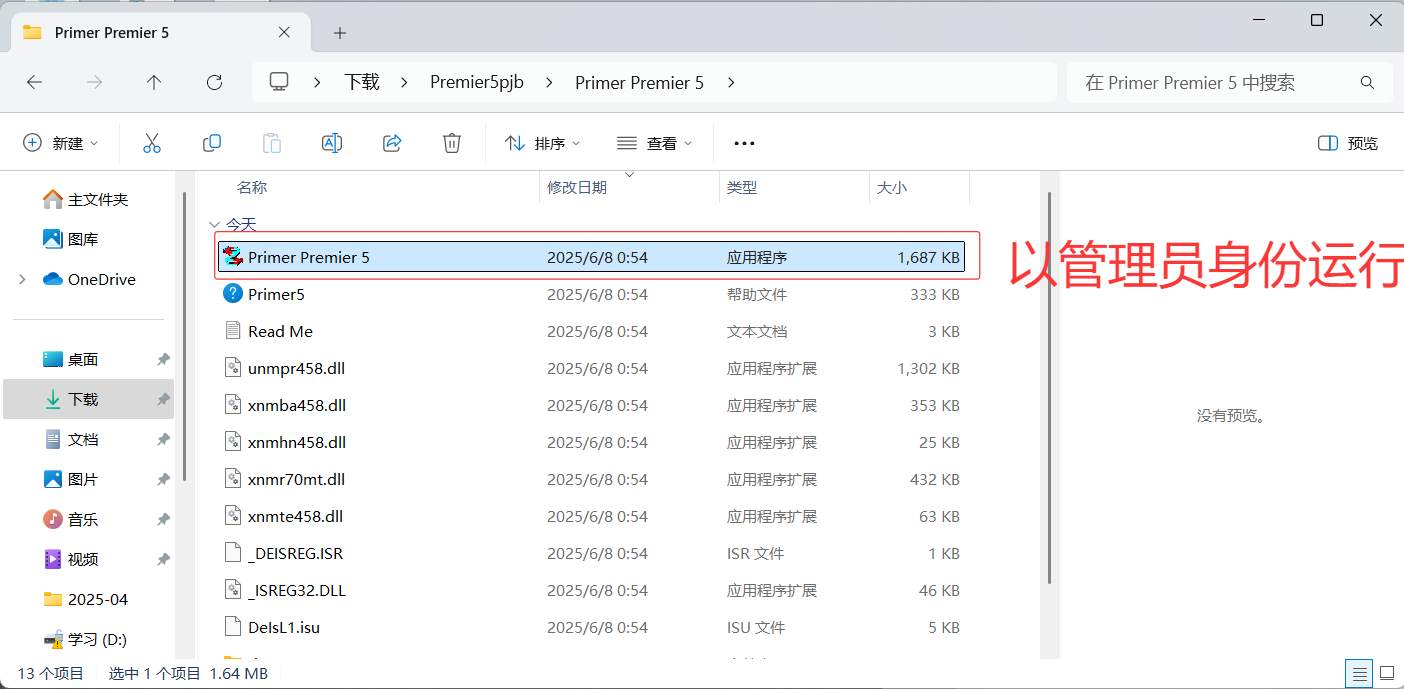The height and width of the screenshot is (689, 1404).
Task: Click the Delete trash icon
Action: pos(452,143)
